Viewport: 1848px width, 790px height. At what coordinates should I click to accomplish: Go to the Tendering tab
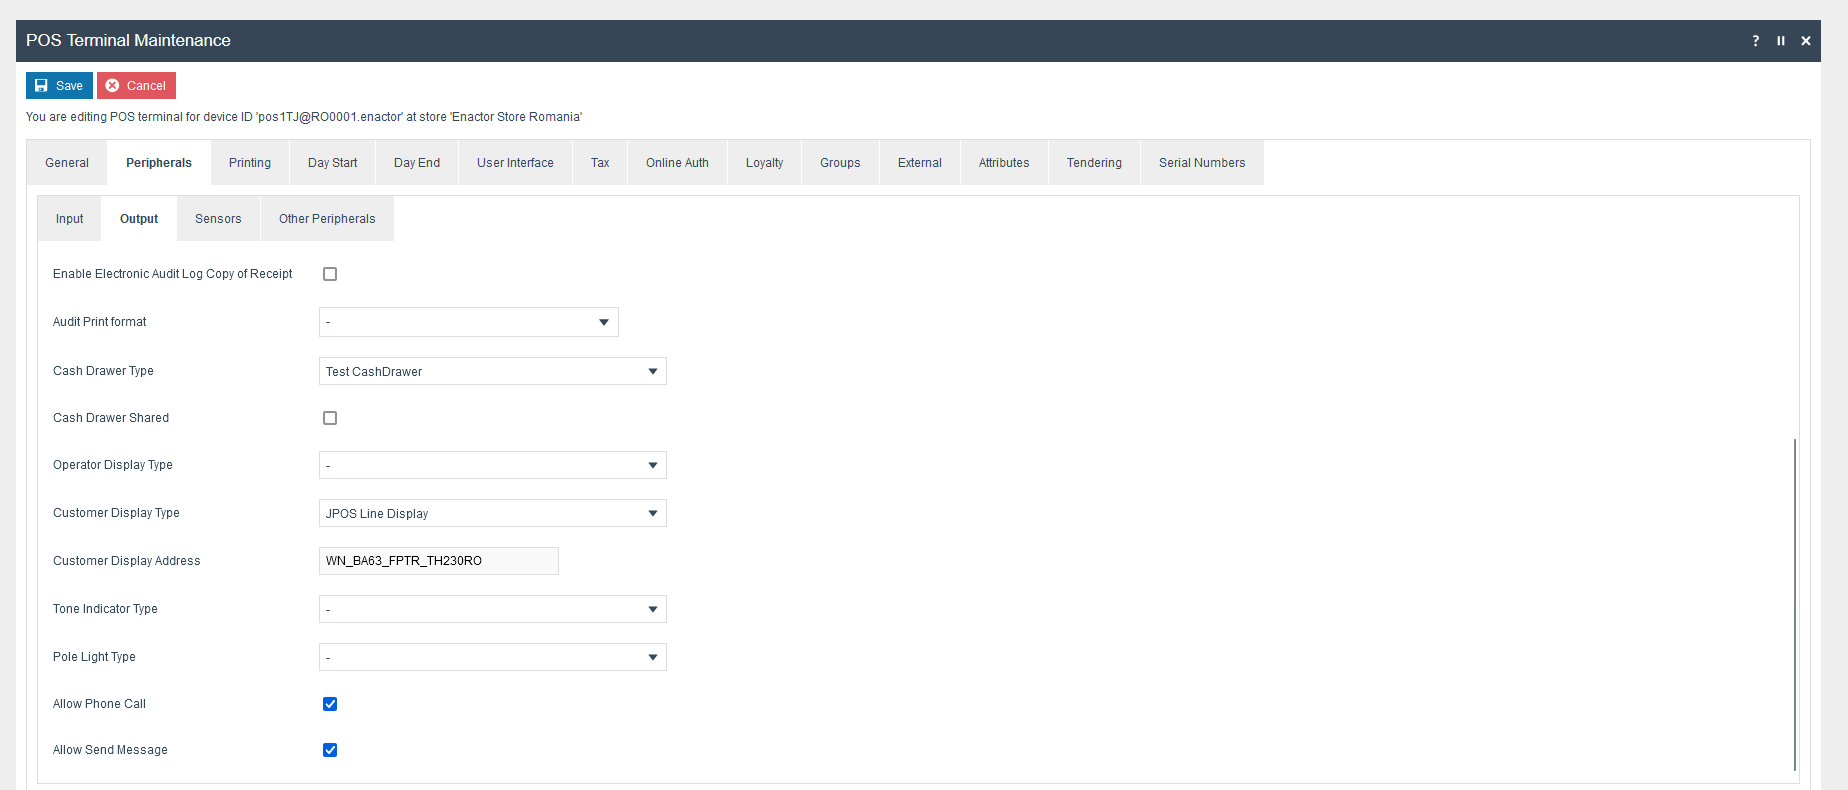[x=1094, y=163]
